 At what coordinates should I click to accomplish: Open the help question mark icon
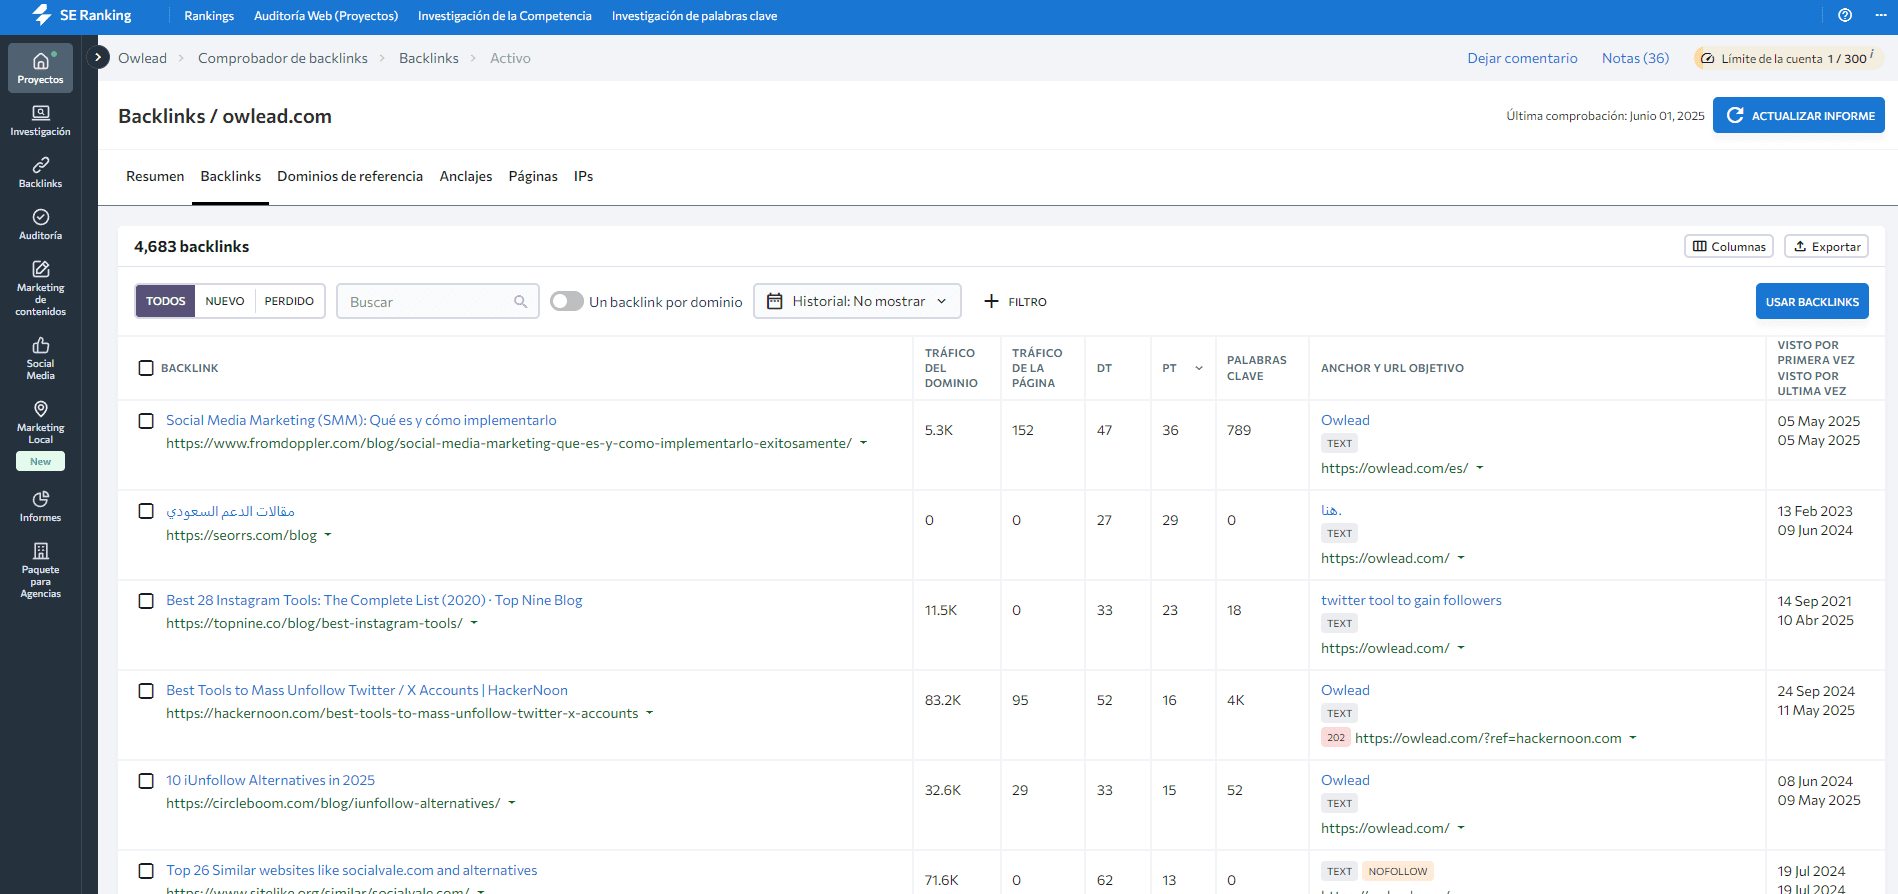pos(1845,15)
